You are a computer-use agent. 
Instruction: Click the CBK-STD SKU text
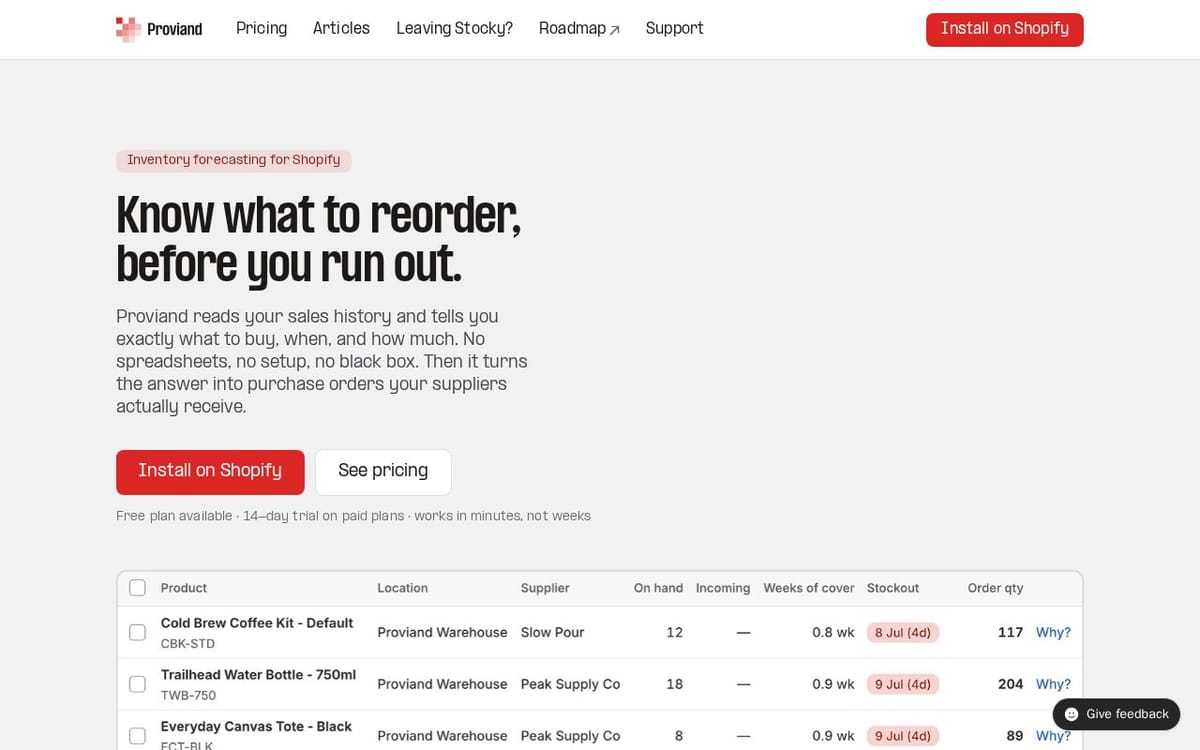(x=188, y=644)
